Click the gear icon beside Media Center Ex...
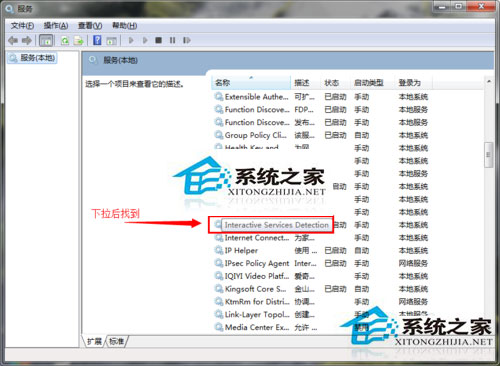The width and height of the screenshot is (500, 366). click(219, 327)
